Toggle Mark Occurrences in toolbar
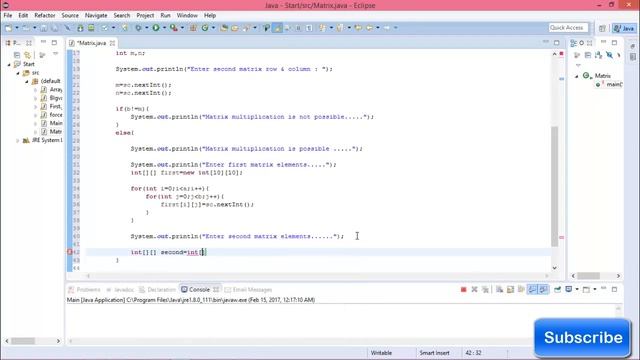The width and height of the screenshot is (640, 360). 277,28
